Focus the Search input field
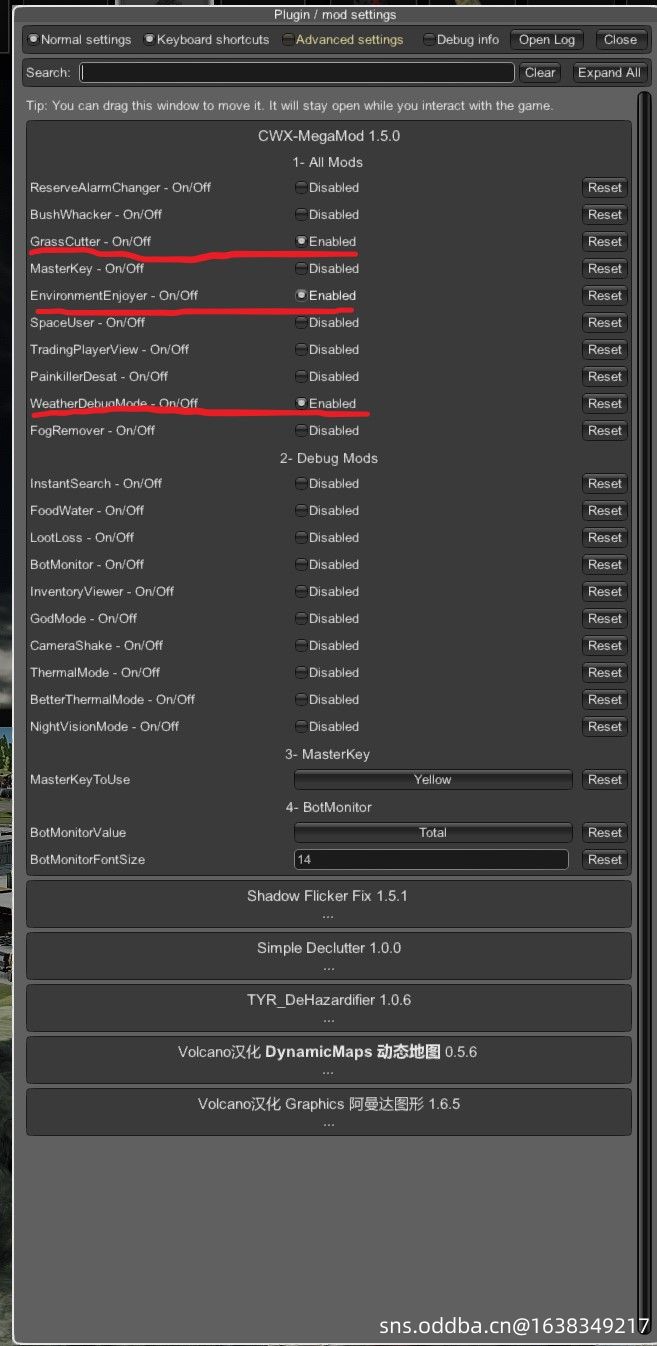 tap(297, 72)
